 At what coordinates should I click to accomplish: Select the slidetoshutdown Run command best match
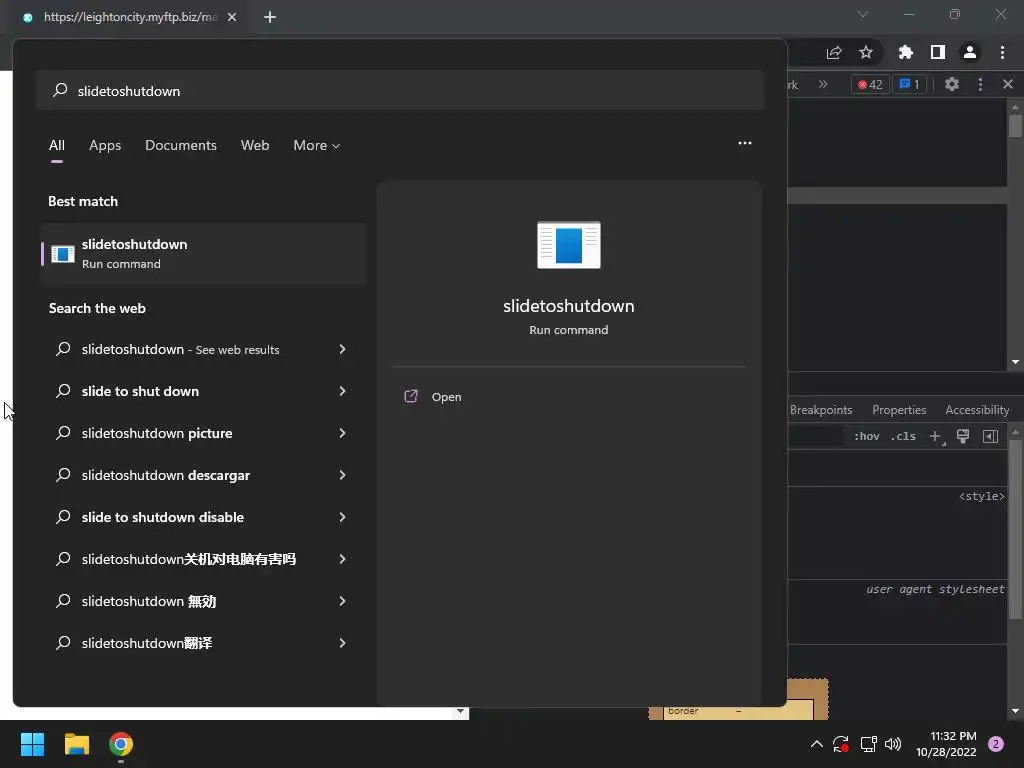203,253
